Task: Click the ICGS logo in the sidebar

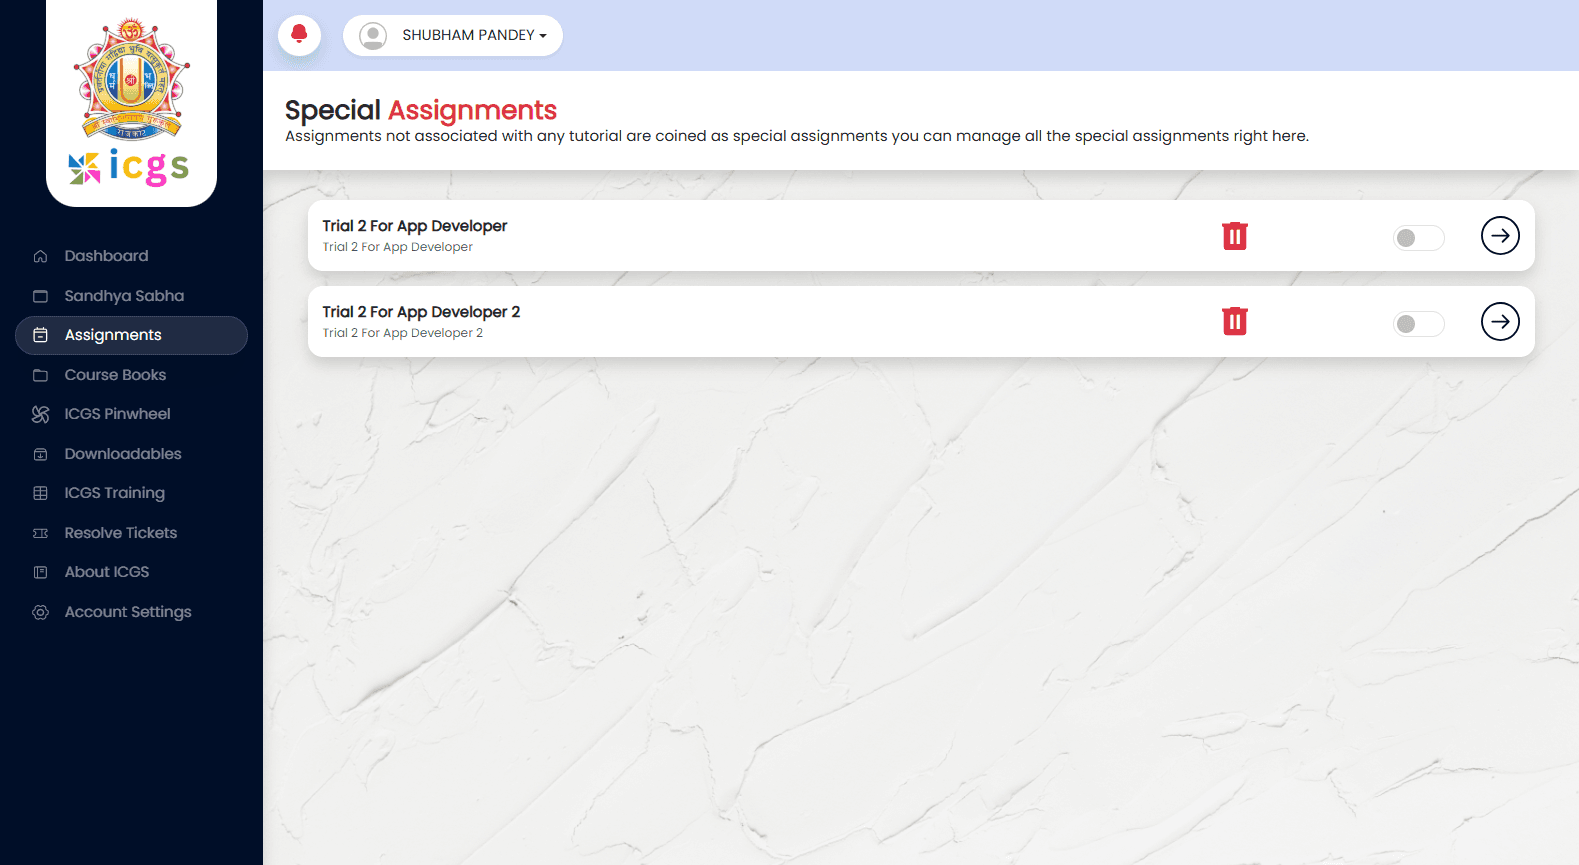Action: pyautogui.click(x=131, y=103)
